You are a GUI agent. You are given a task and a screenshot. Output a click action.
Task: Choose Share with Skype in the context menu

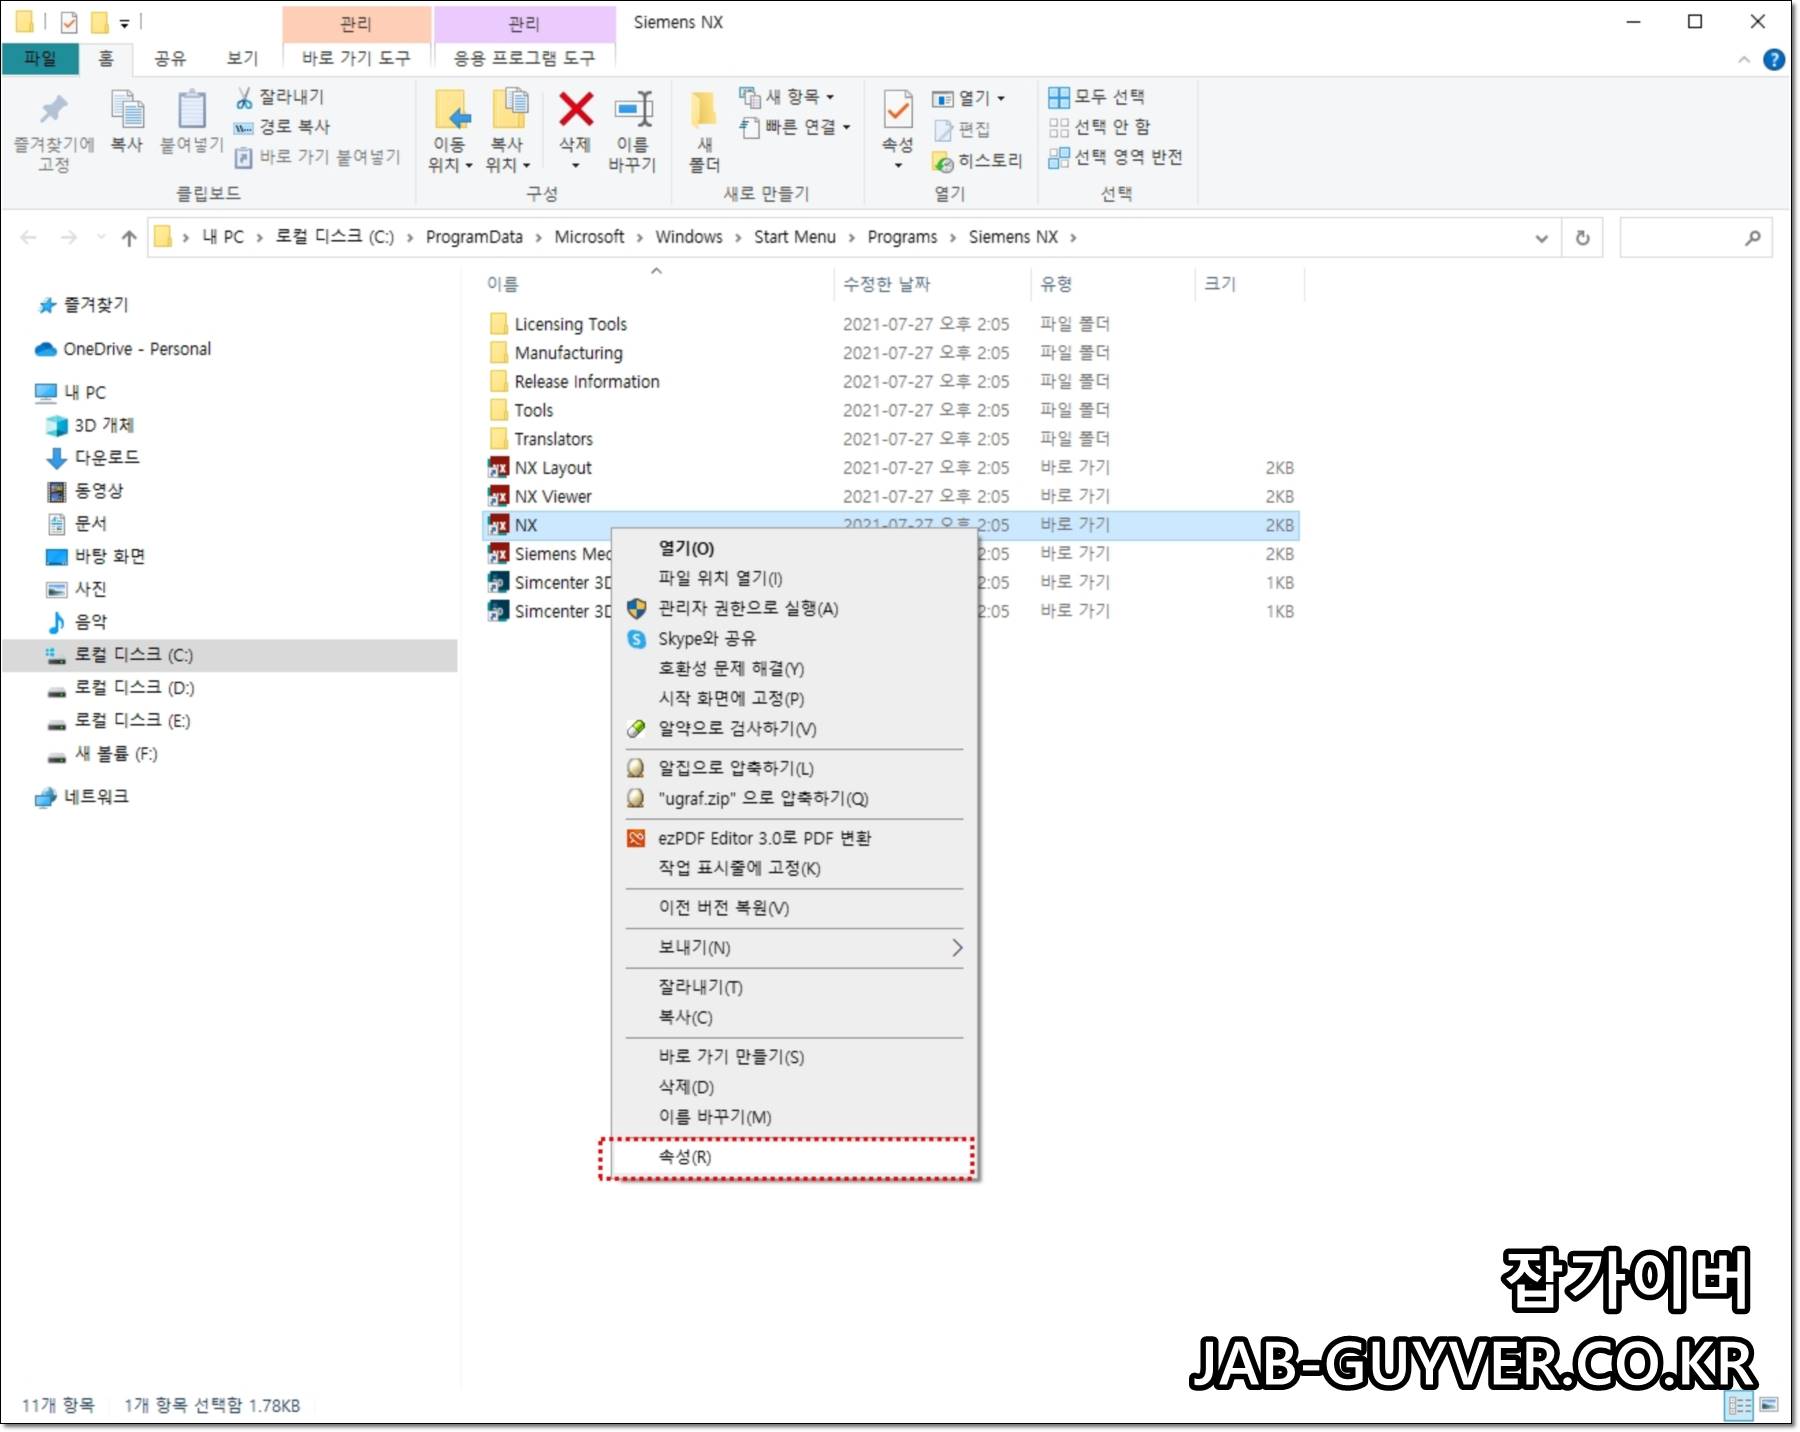[x=794, y=638]
